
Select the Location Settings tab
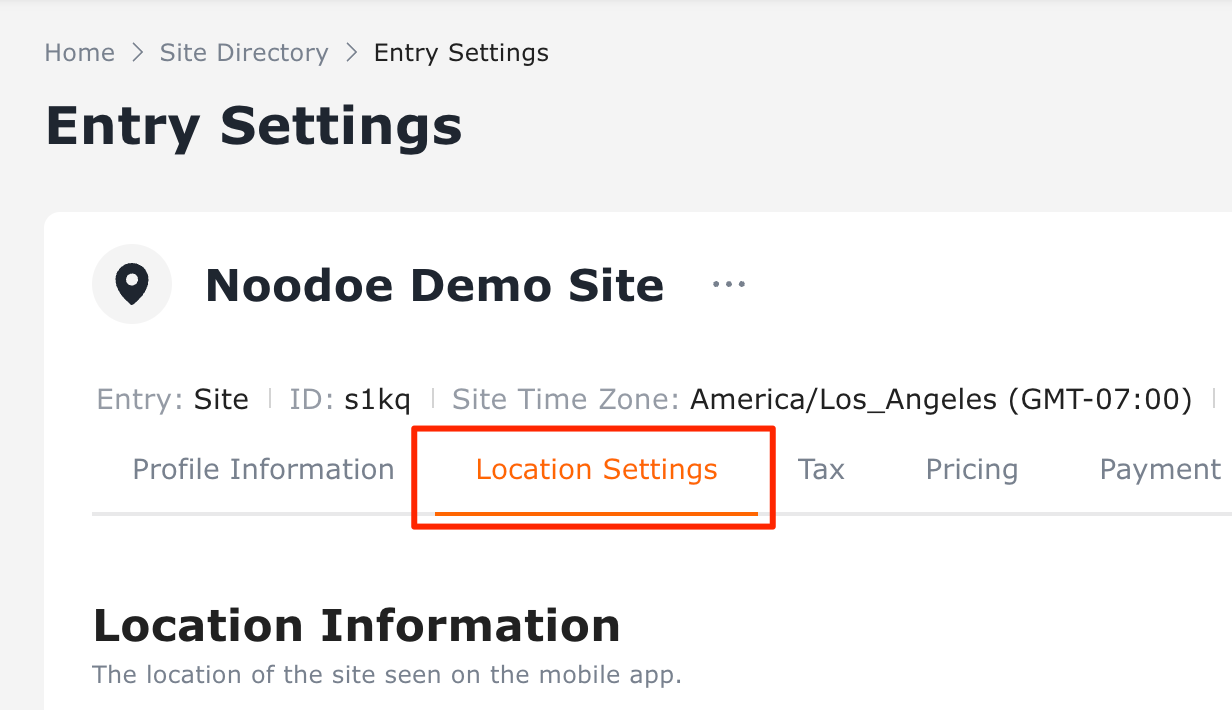click(596, 470)
